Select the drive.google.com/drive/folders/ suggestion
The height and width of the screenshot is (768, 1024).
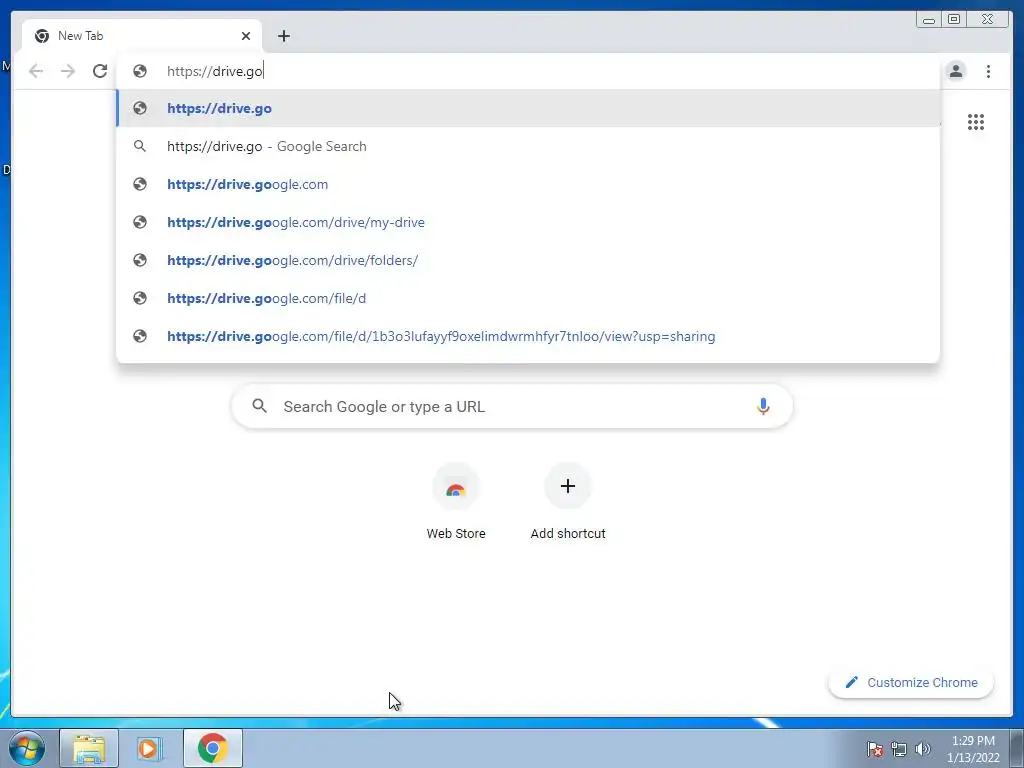pos(528,260)
